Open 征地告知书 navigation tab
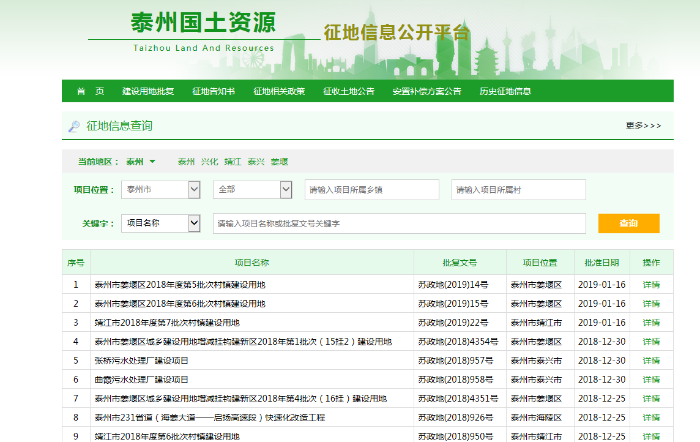This screenshot has width=700, height=442. [x=213, y=91]
